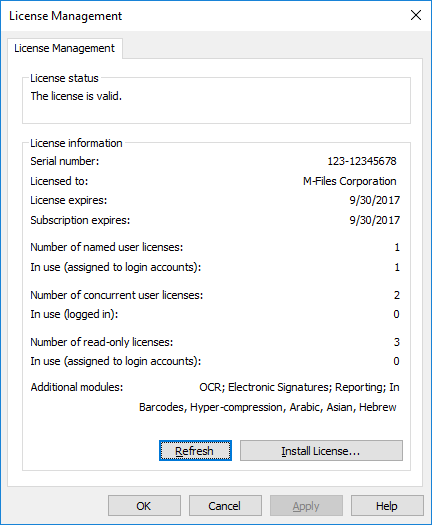The width and height of the screenshot is (432, 525).
Task: Click the Number of named user licenses label
Action: tap(107, 247)
